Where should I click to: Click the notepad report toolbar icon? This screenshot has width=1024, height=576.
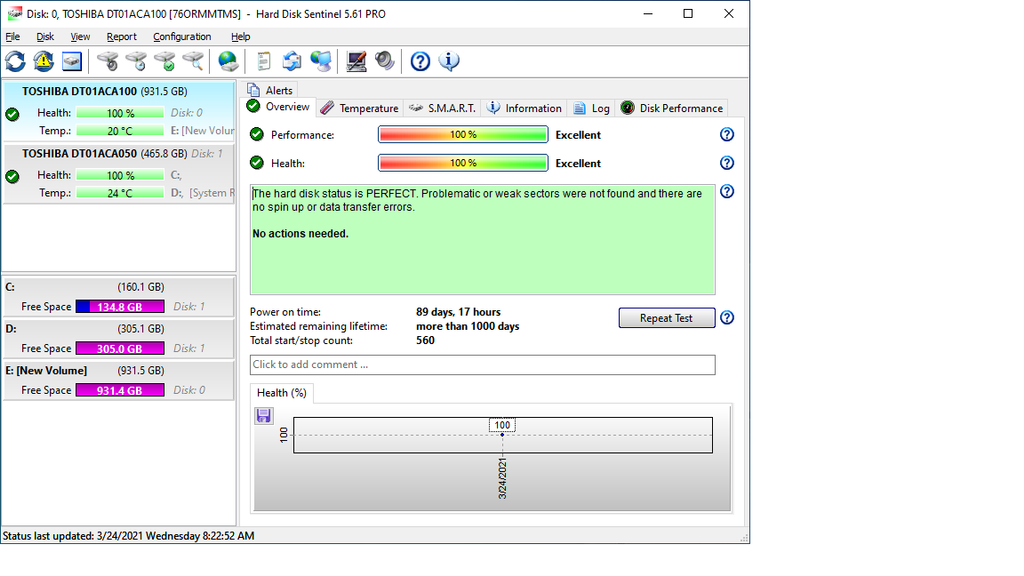click(x=263, y=61)
